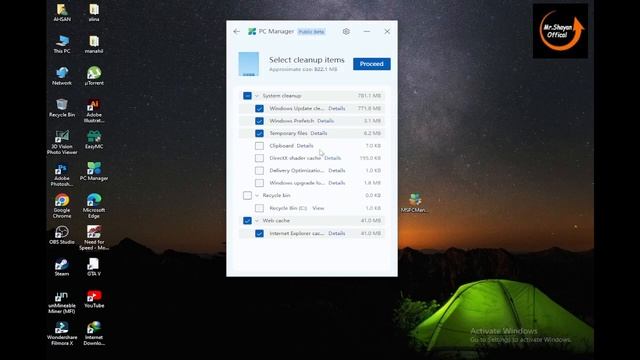Collapse the System cleanup group chevron

tap(257, 96)
